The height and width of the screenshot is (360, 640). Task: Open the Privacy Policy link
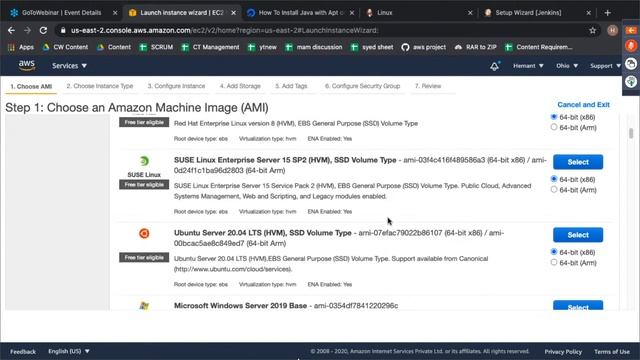pyautogui.click(x=563, y=351)
